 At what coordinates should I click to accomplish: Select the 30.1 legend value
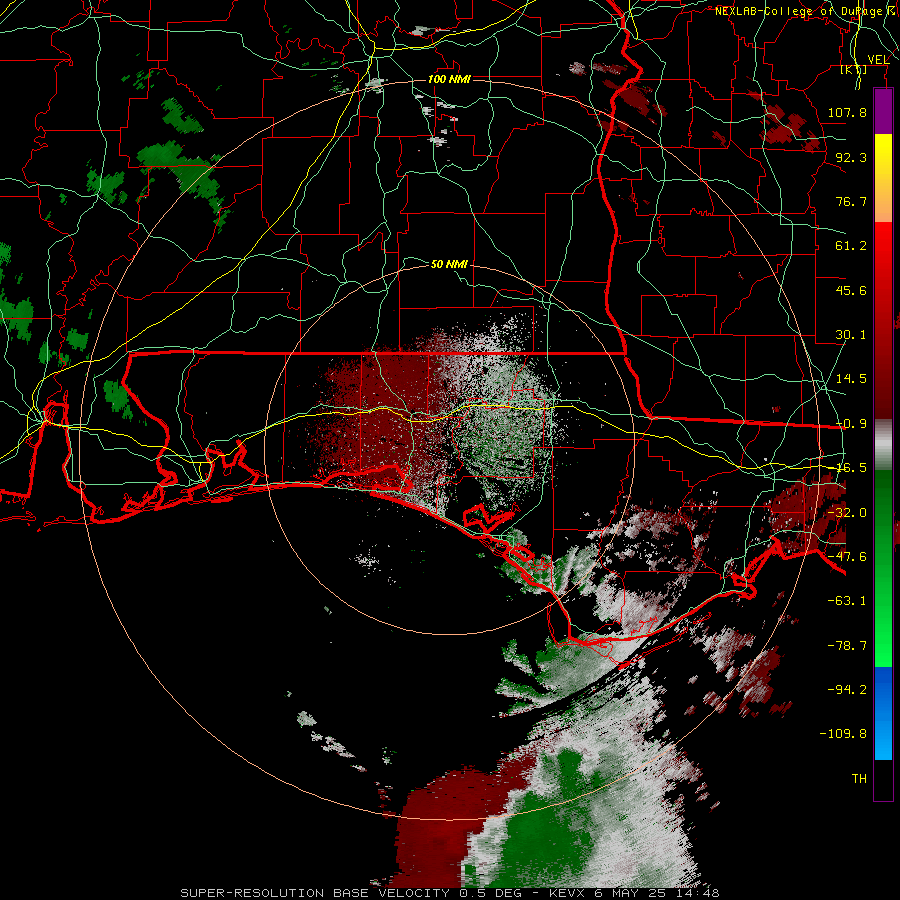tap(851, 335)
